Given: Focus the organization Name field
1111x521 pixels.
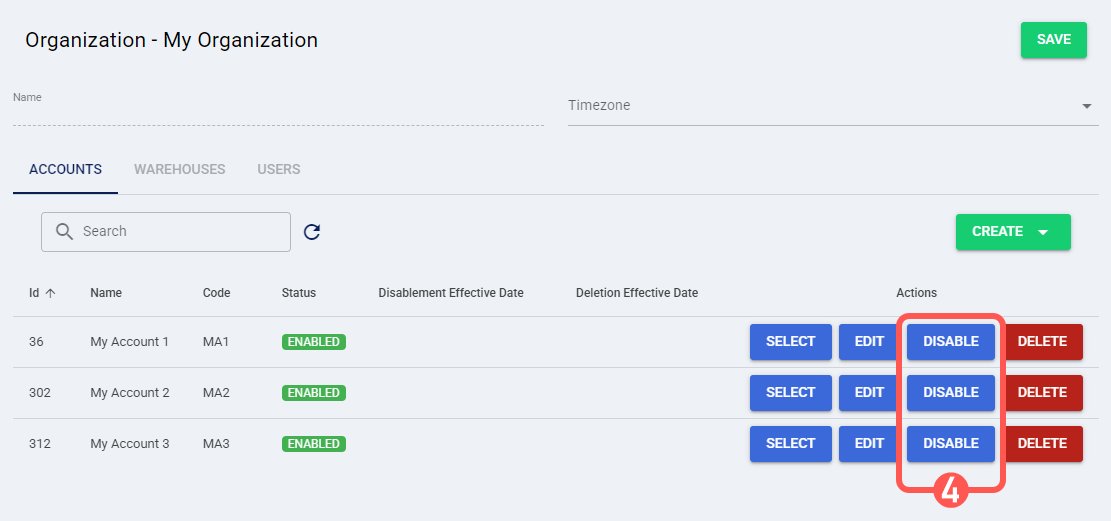Looking at the screenshot, I should tap(277, 114).
